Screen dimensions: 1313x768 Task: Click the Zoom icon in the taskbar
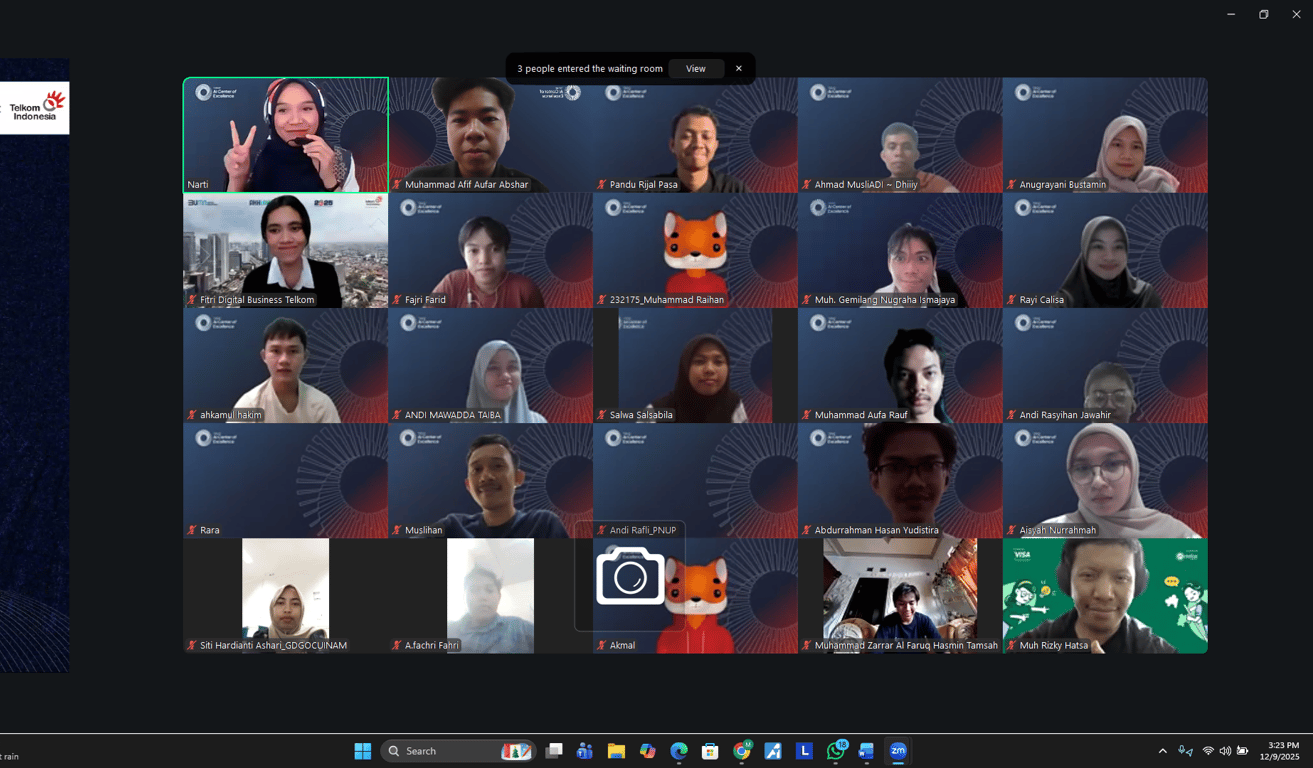898,751
